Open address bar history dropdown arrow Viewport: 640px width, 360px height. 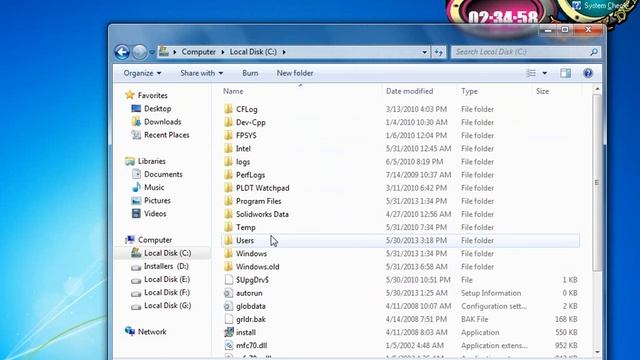pos(424,52)
